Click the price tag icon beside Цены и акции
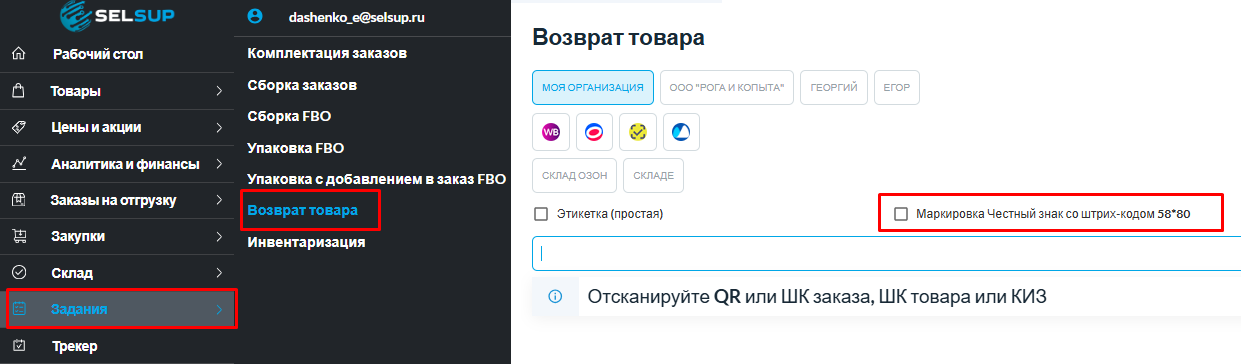 (x=18, y=127)
